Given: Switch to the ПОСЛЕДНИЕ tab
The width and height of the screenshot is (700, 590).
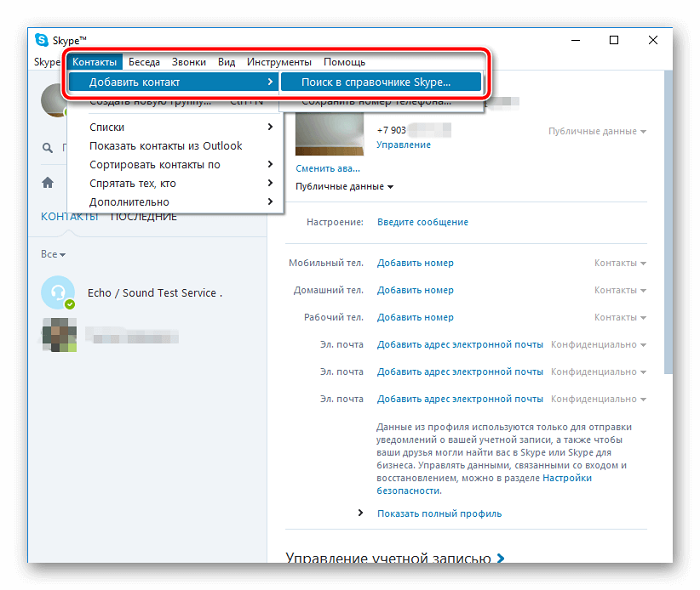Looking at the screenshot, I should coord(143,217).
